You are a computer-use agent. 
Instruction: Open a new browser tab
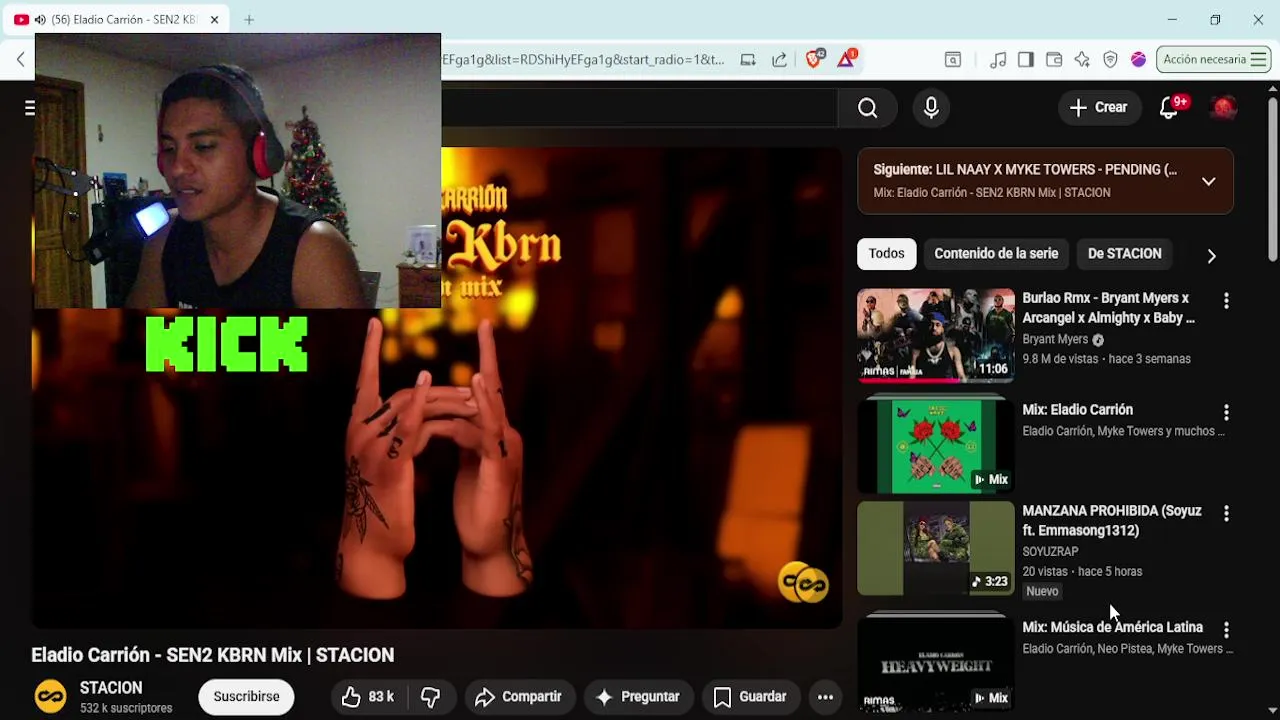pyautogui.click(x=249, y=19)
